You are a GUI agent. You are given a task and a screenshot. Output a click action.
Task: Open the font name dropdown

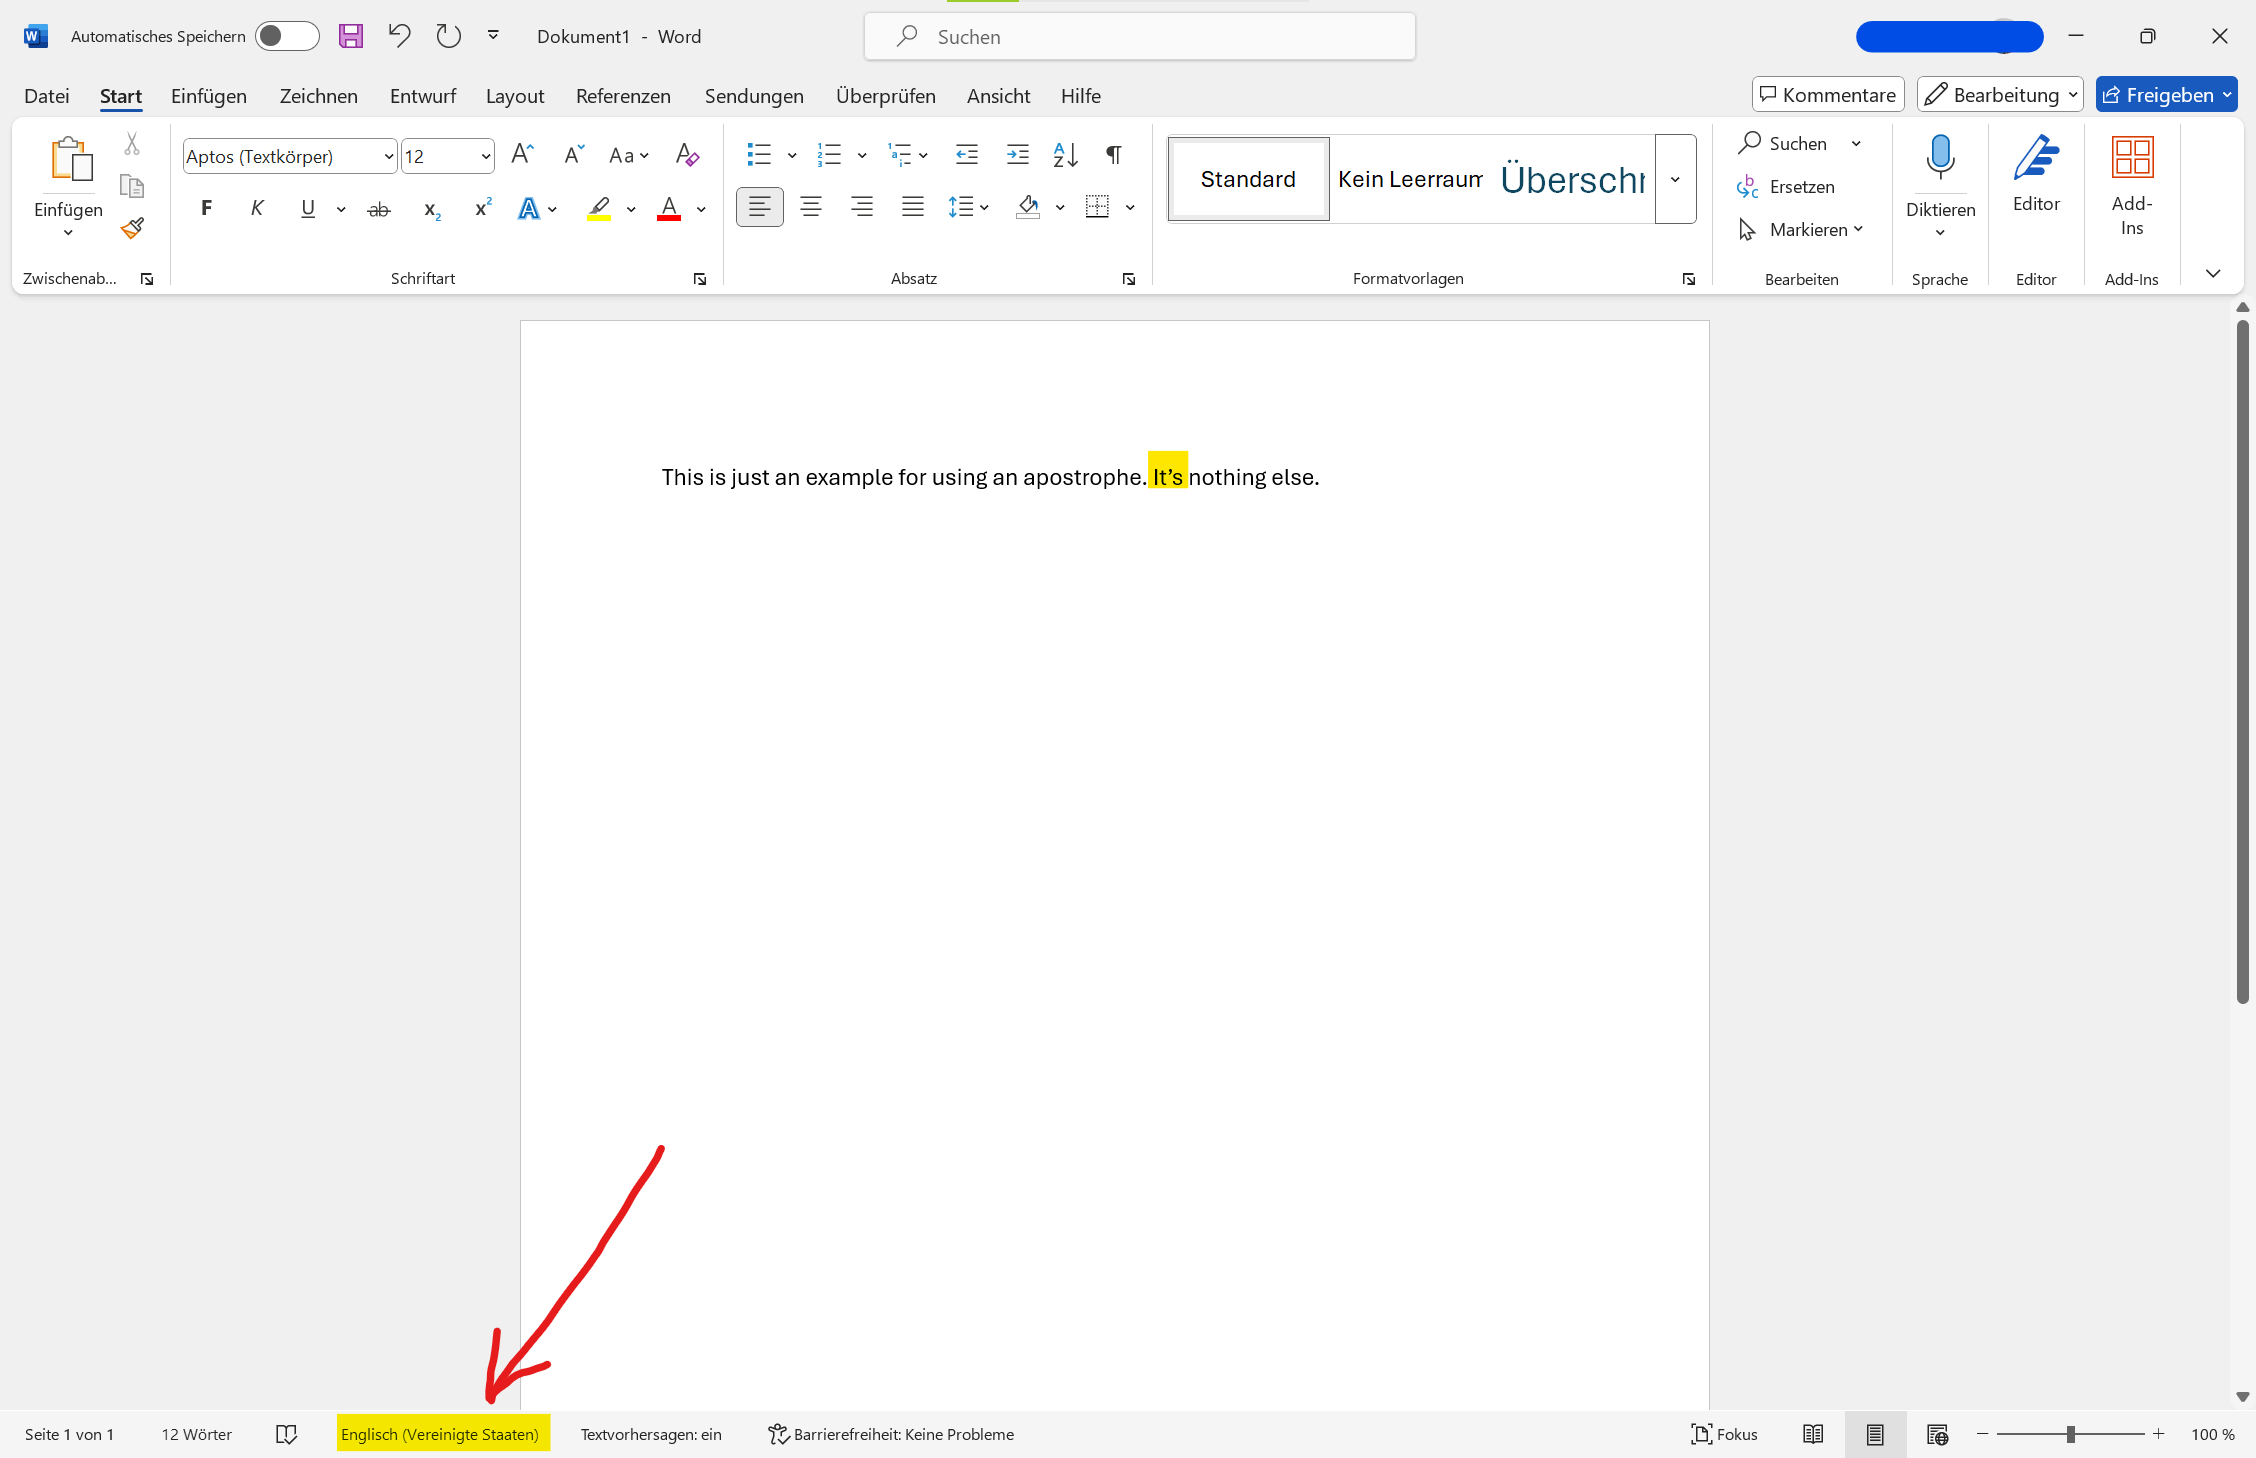(389, 157)
